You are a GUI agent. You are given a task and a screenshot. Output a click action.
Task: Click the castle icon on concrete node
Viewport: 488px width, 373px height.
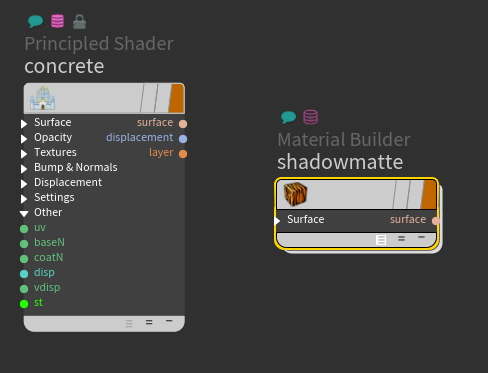click(x=43, y=98)
